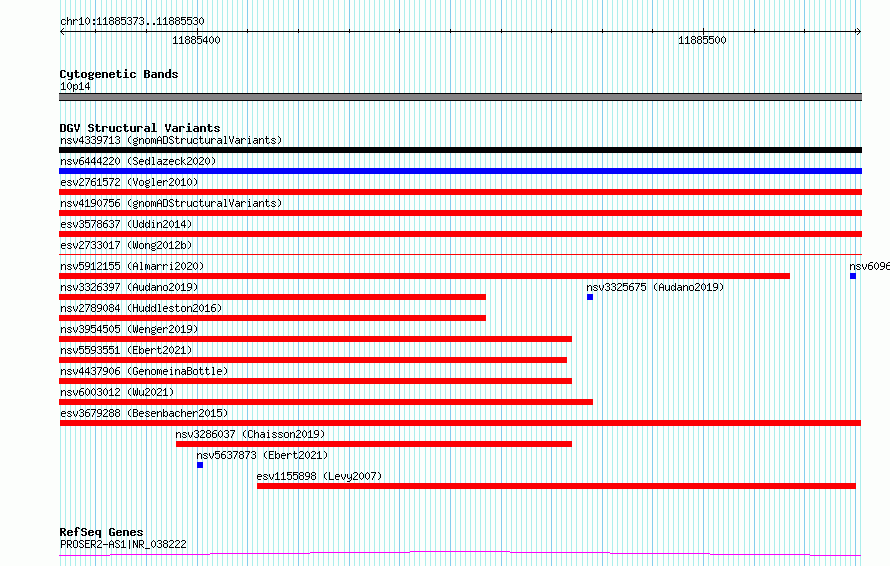The width and height of the screenshot is (890, 566).
Task: Click the chr10:11885373..11885530 coordinates text
Action: coord(132,22)
